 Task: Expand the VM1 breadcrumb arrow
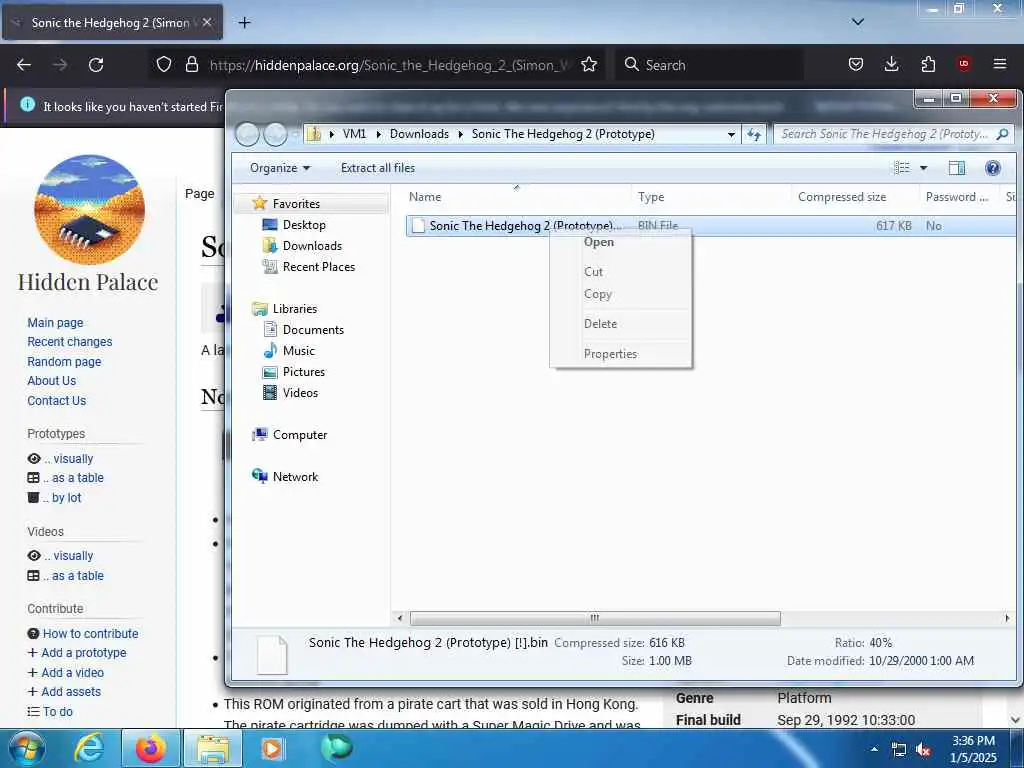click(378, 134)
